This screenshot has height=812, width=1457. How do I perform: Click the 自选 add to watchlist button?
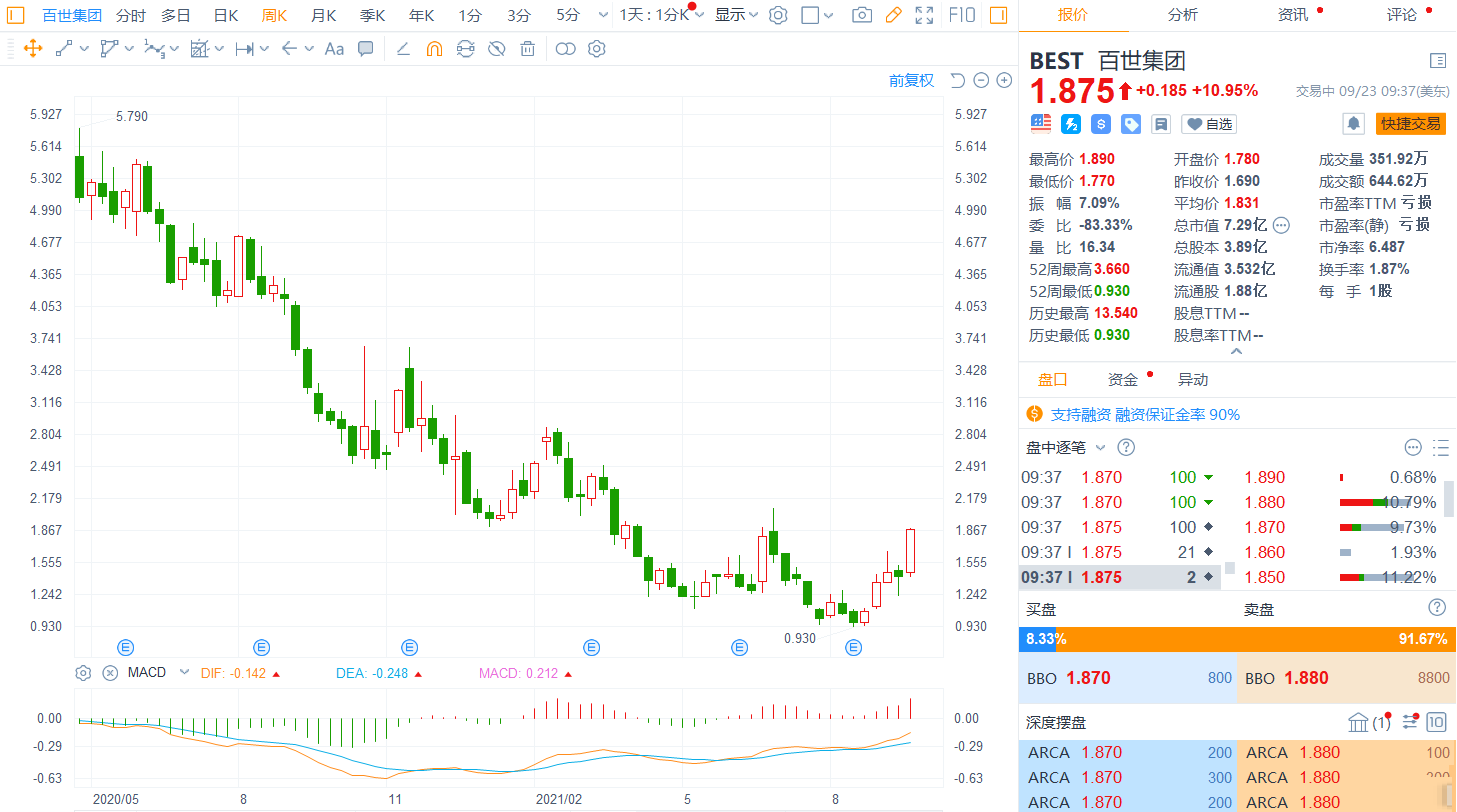[x=1208, y=124]
